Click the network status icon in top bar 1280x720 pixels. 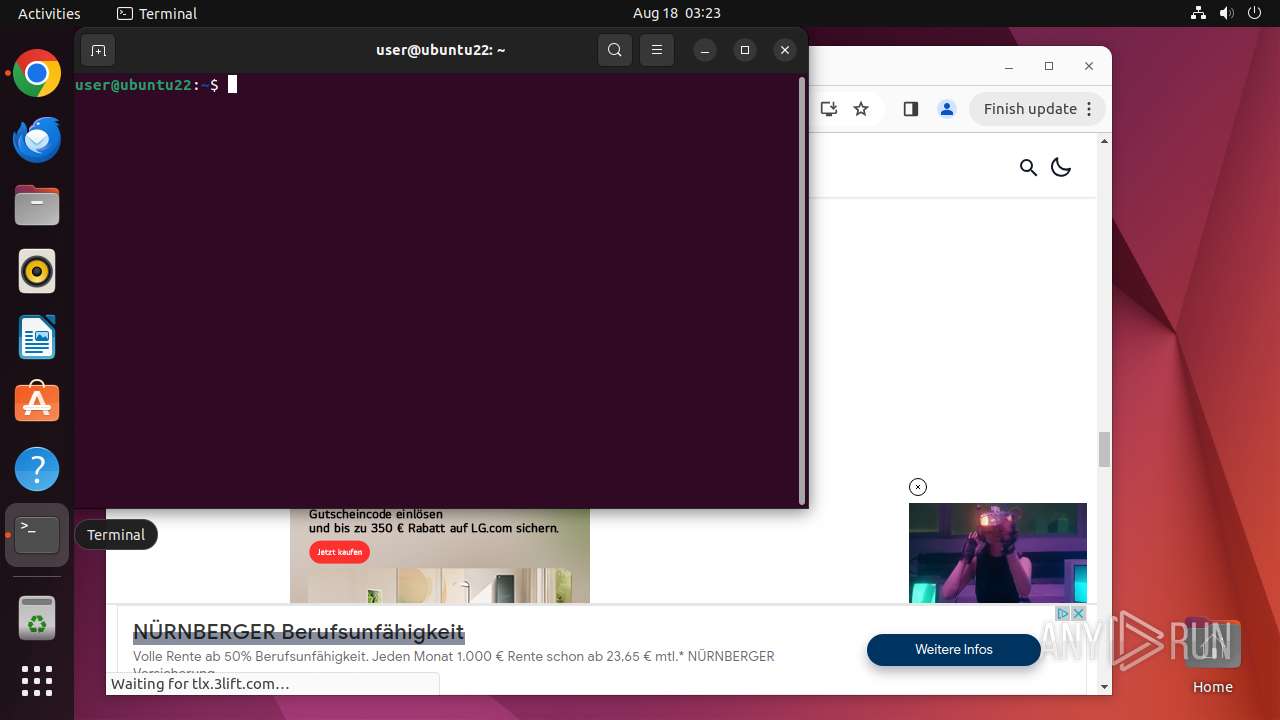1198,13
